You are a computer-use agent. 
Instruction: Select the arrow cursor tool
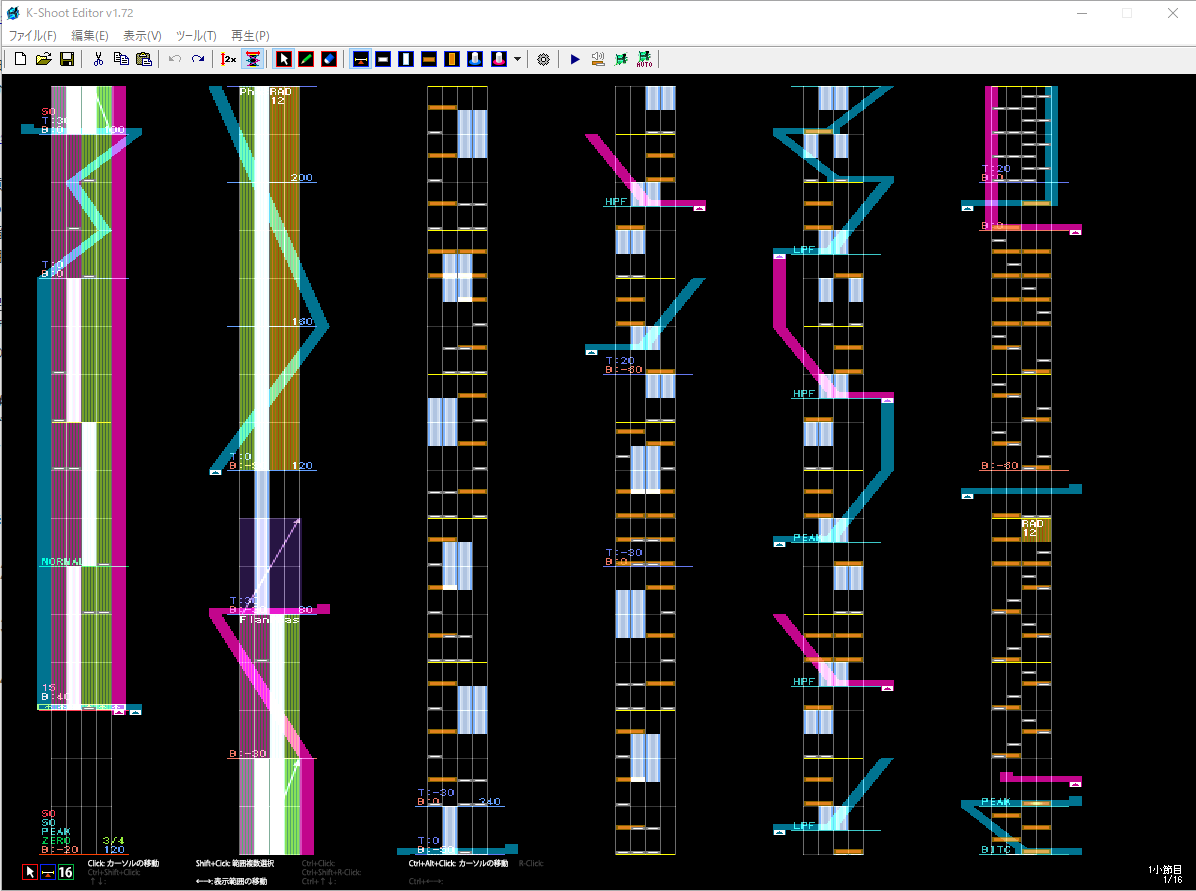click(283, 59)
